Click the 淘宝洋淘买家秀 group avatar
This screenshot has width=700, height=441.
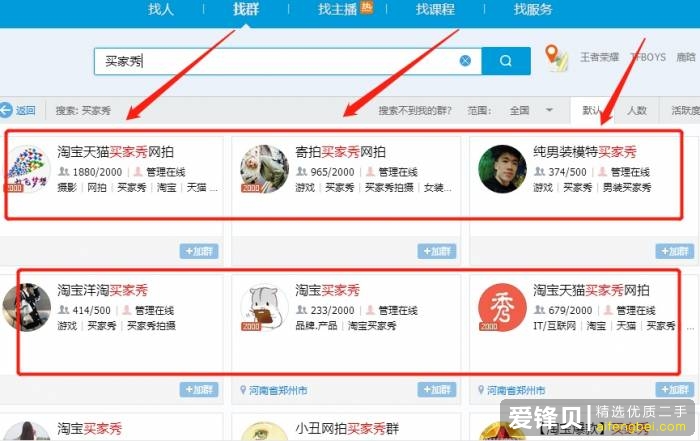(26, 308)
